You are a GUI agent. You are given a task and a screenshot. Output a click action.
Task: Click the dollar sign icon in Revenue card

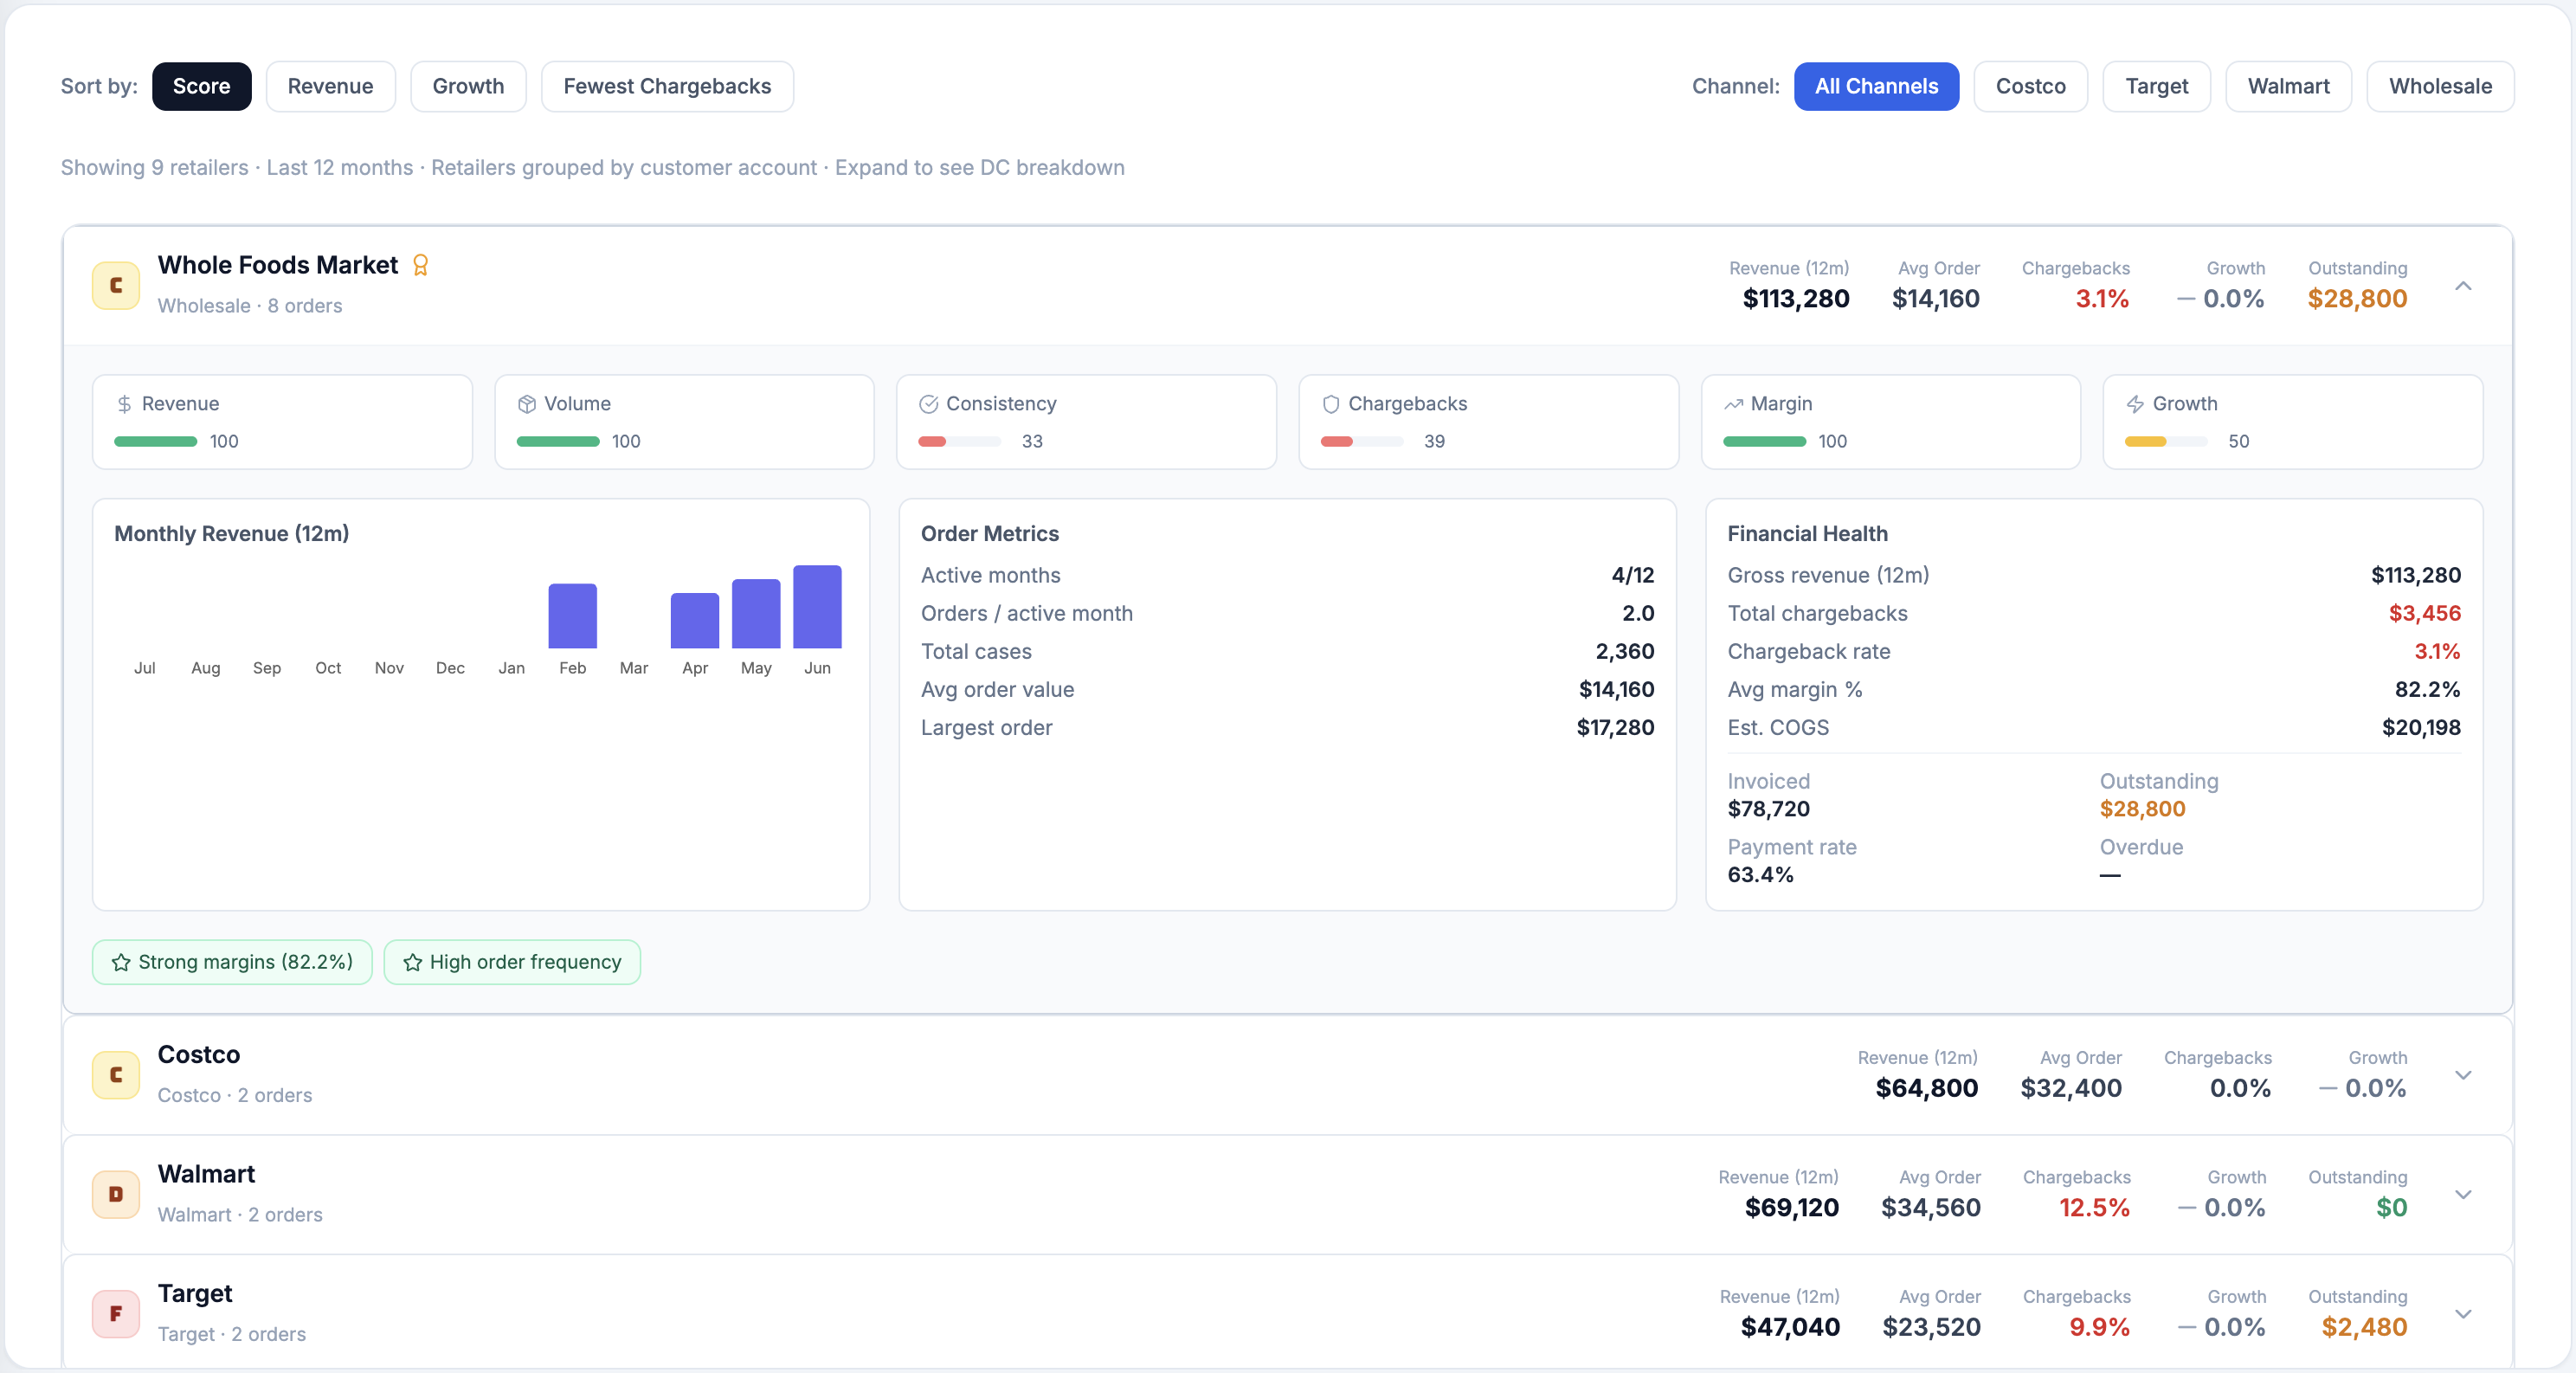[x=124, y=404]
